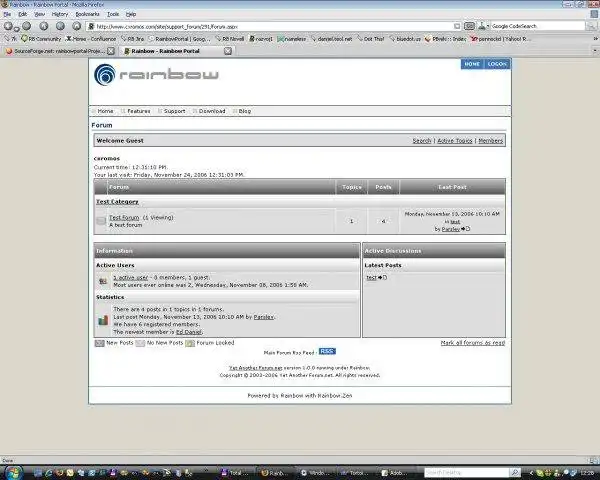The height and width of the screenshot is (480, 600).
Task: Focus the Google CodeSearch search field
Action: 538,26
